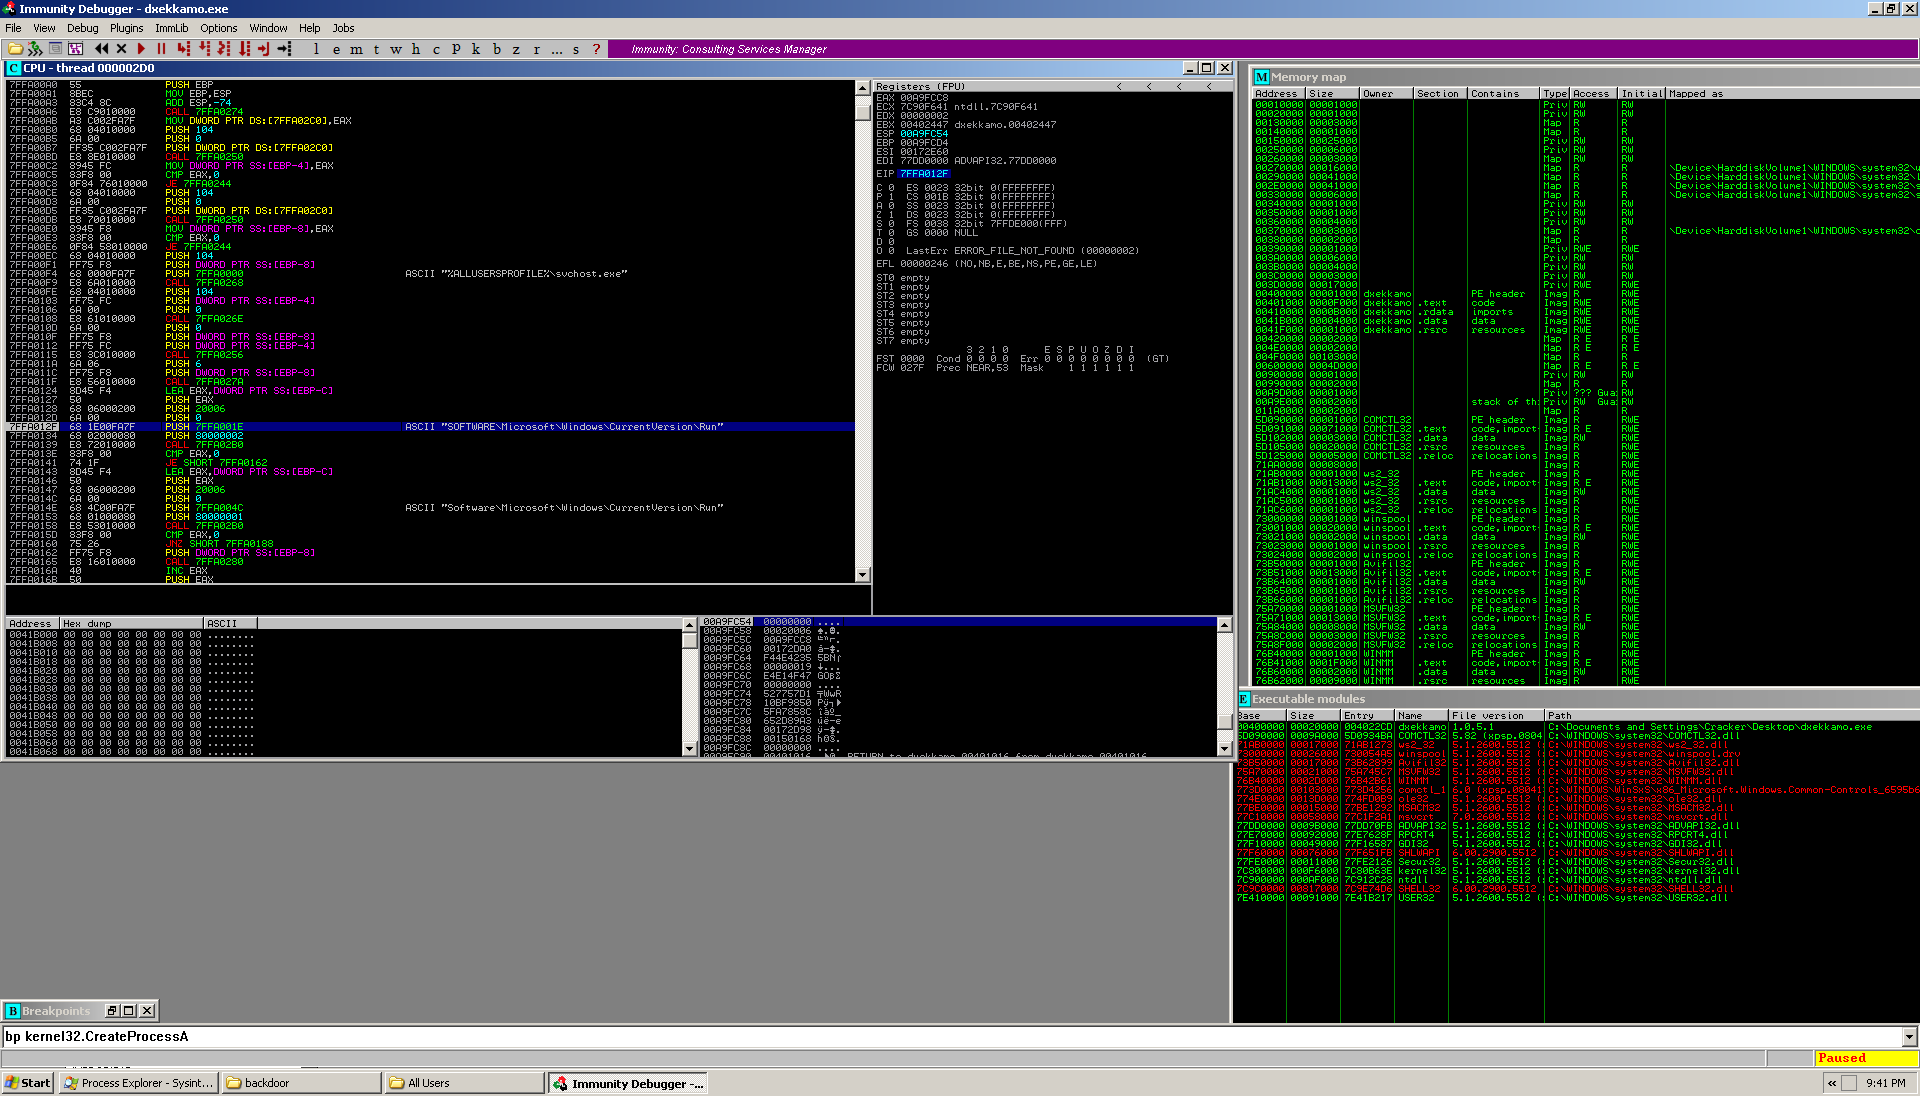Click the Trace into toolbar icon

(224, 48)
